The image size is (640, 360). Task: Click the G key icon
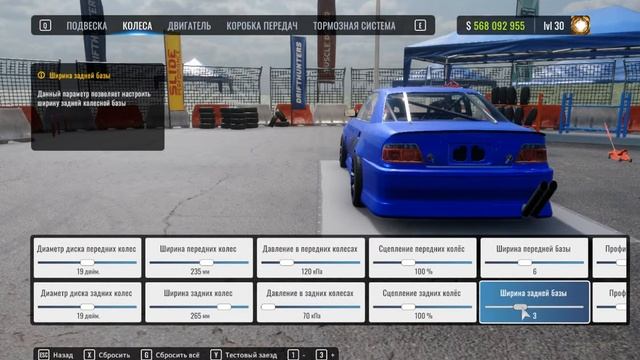(146, 355)
